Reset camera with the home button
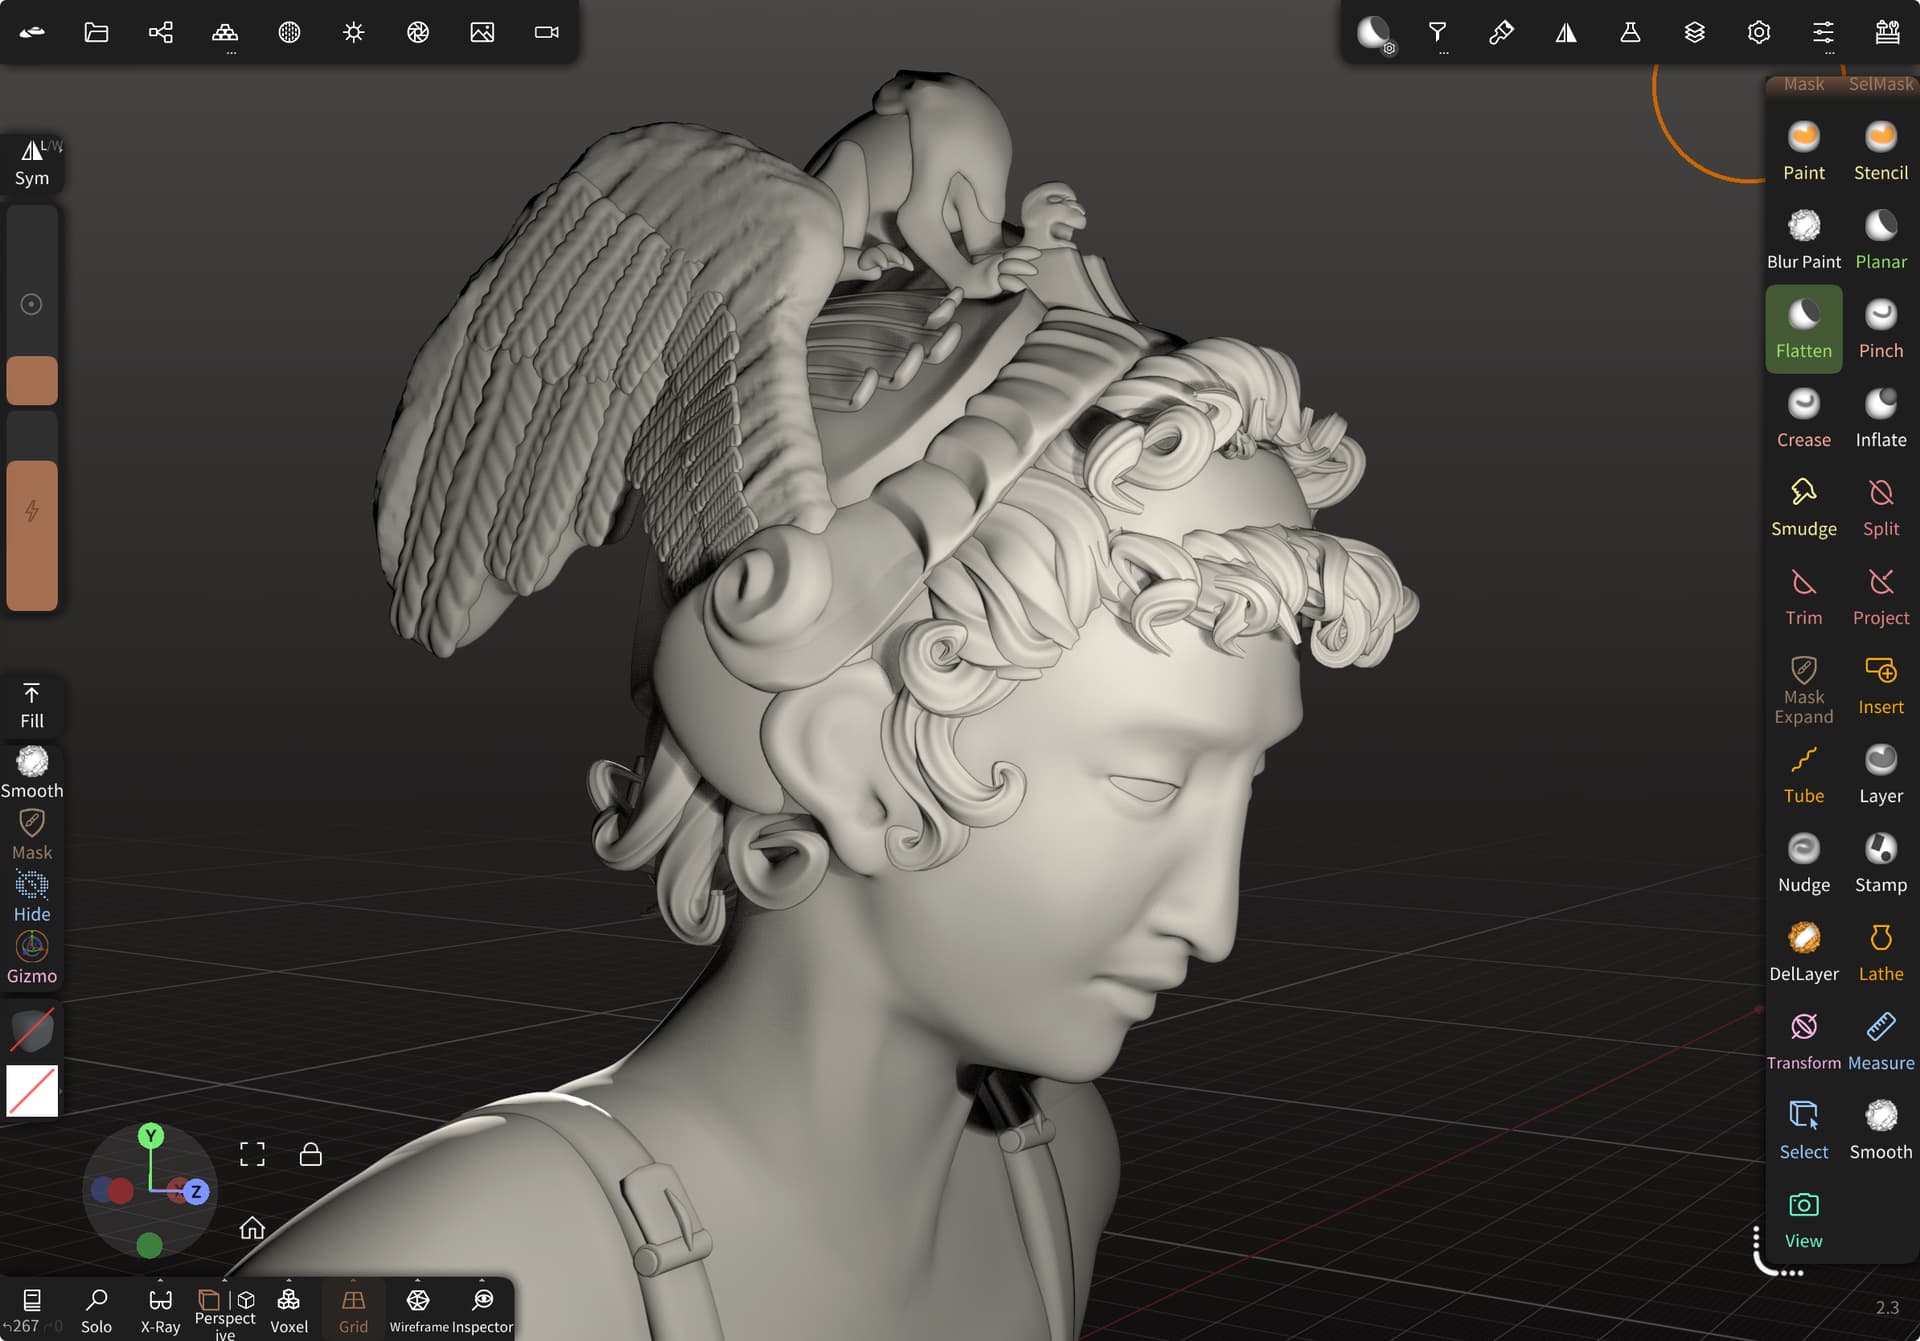Image resolution: width=1920 pixels, height=1341 pixels. click(x=252, y=1227)
